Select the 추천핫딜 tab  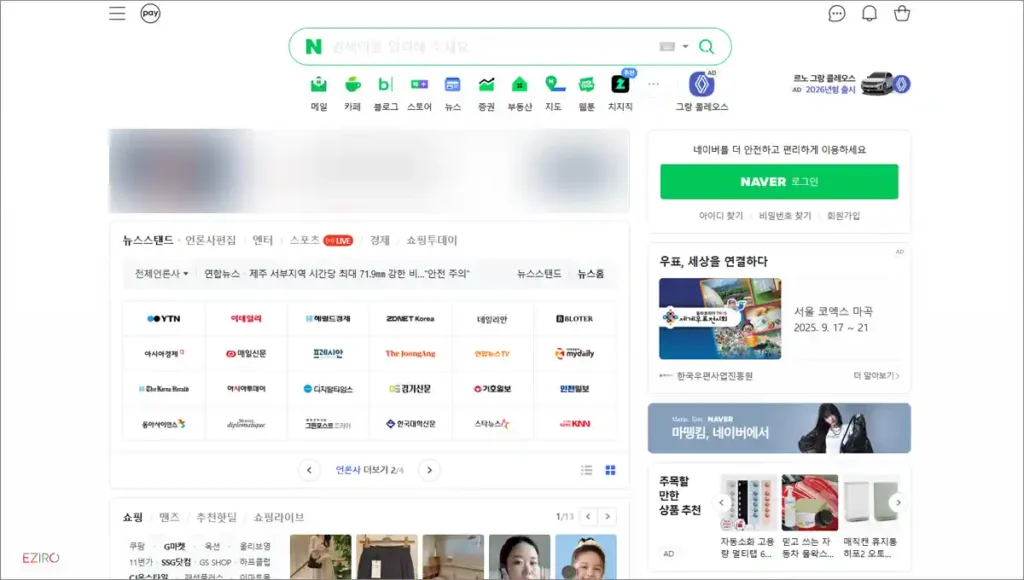(x=216, y=517)
